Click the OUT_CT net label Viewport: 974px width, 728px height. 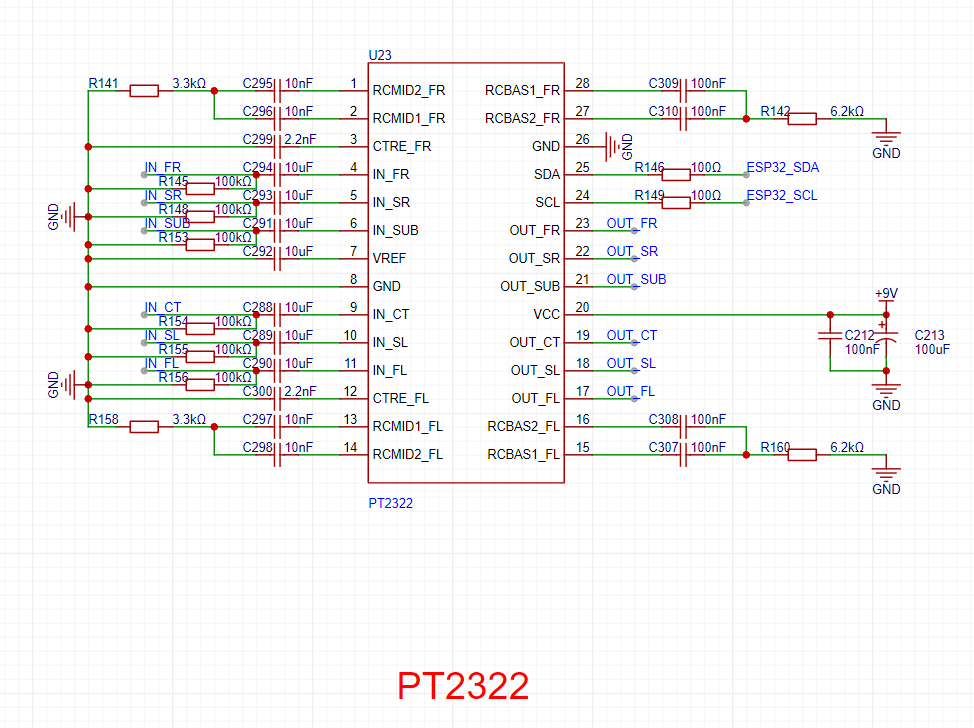[632, 335]
